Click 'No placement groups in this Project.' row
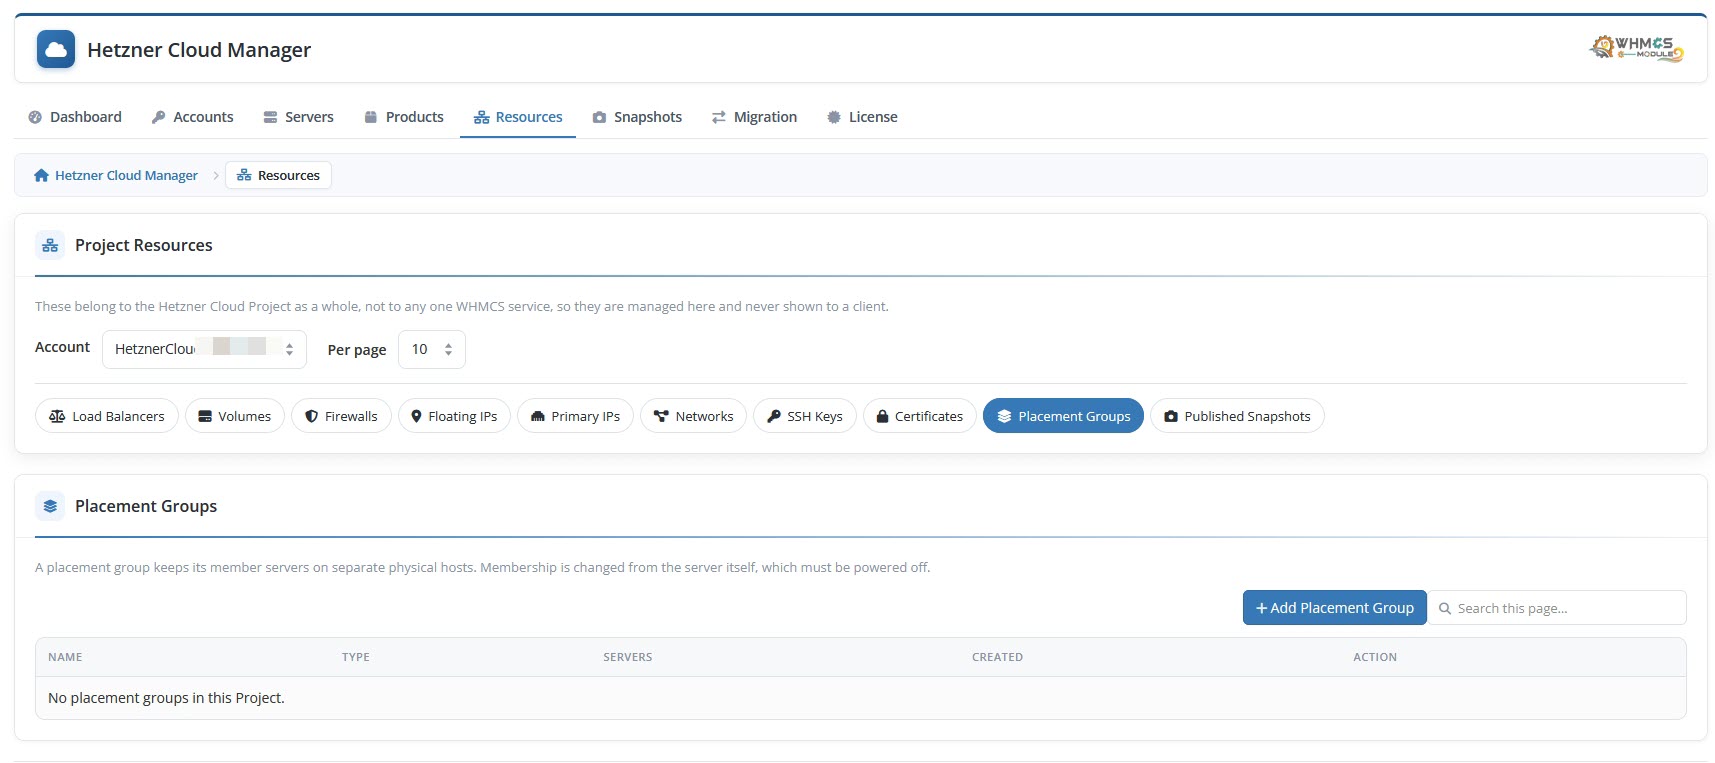Viewport: 1715px width, 763px height. [861, 698]
